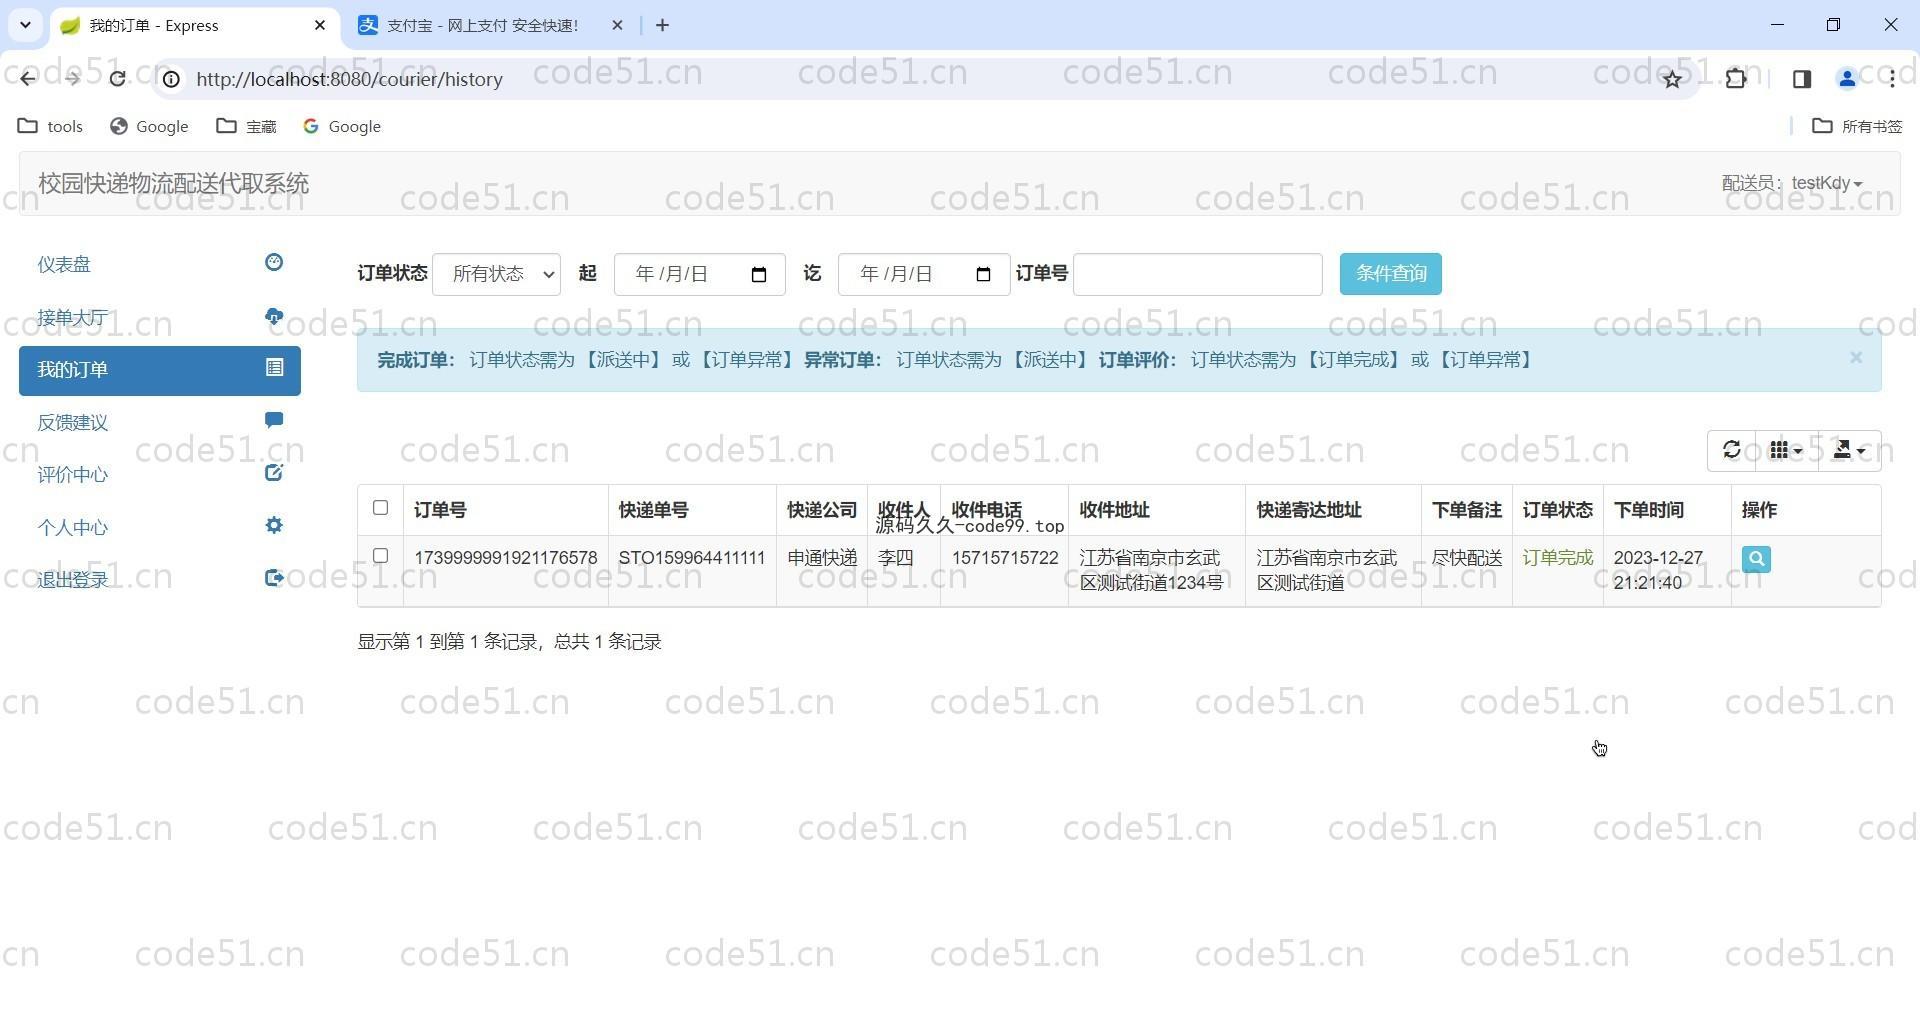Screen dimensions: 1920x1030
Task: Tick the checkbox for order 1739999991921176578
Action: tap(380, 556)
